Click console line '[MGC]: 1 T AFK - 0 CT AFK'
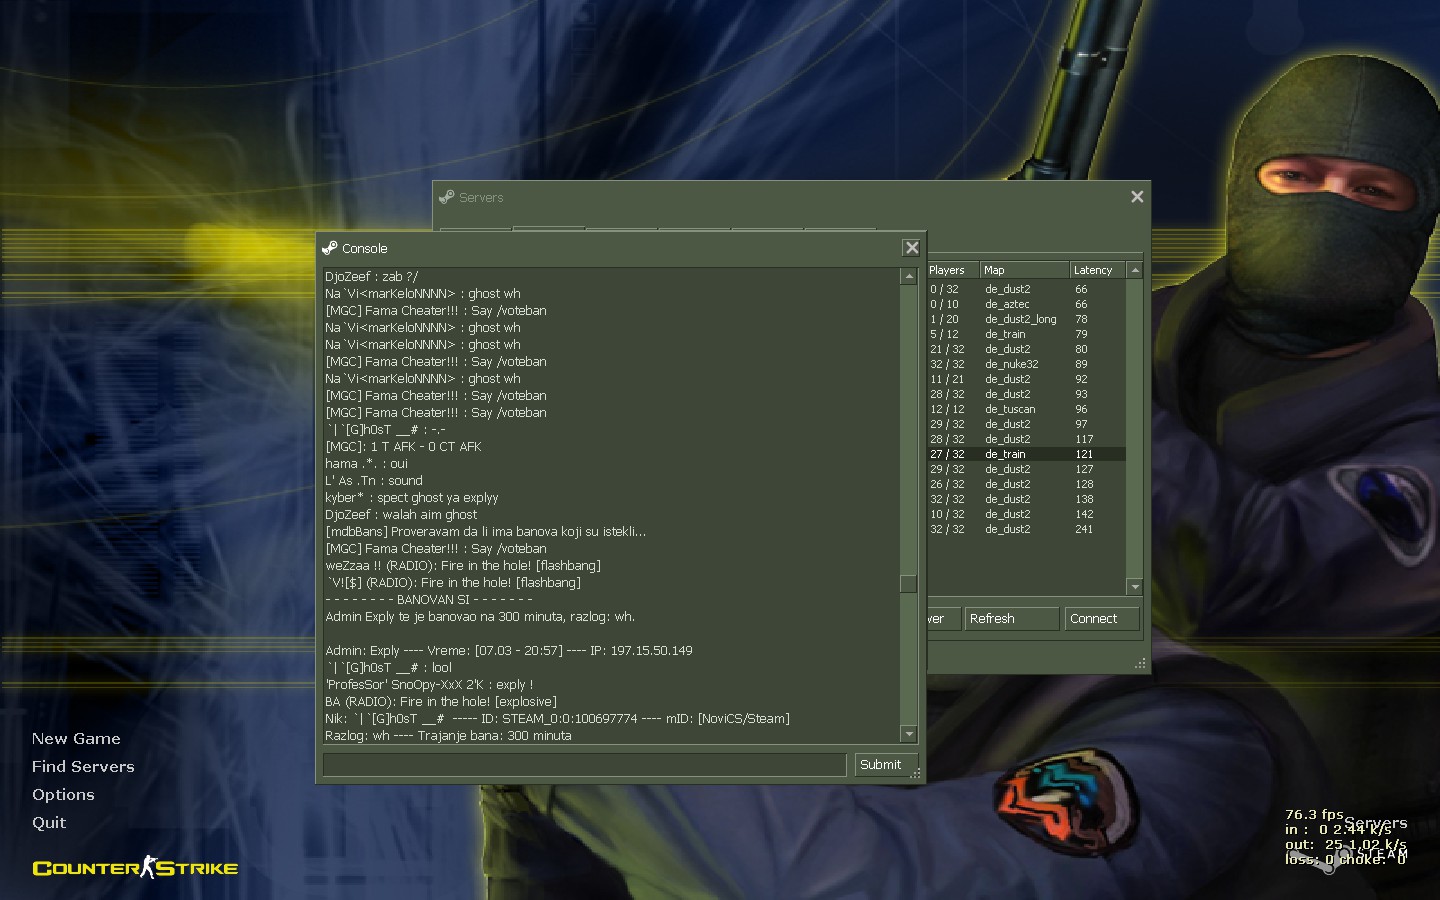This screenshot has width=1440, height=900. pos(403,447)
